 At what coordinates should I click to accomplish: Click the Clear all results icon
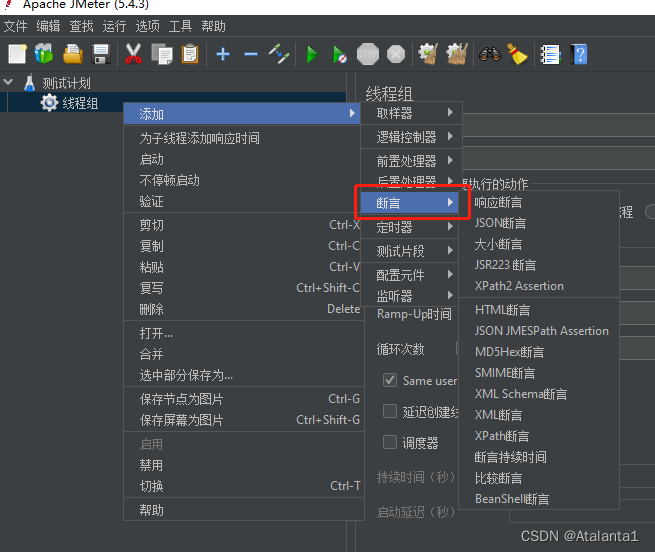pyautogui.click(x=457, y=54)
